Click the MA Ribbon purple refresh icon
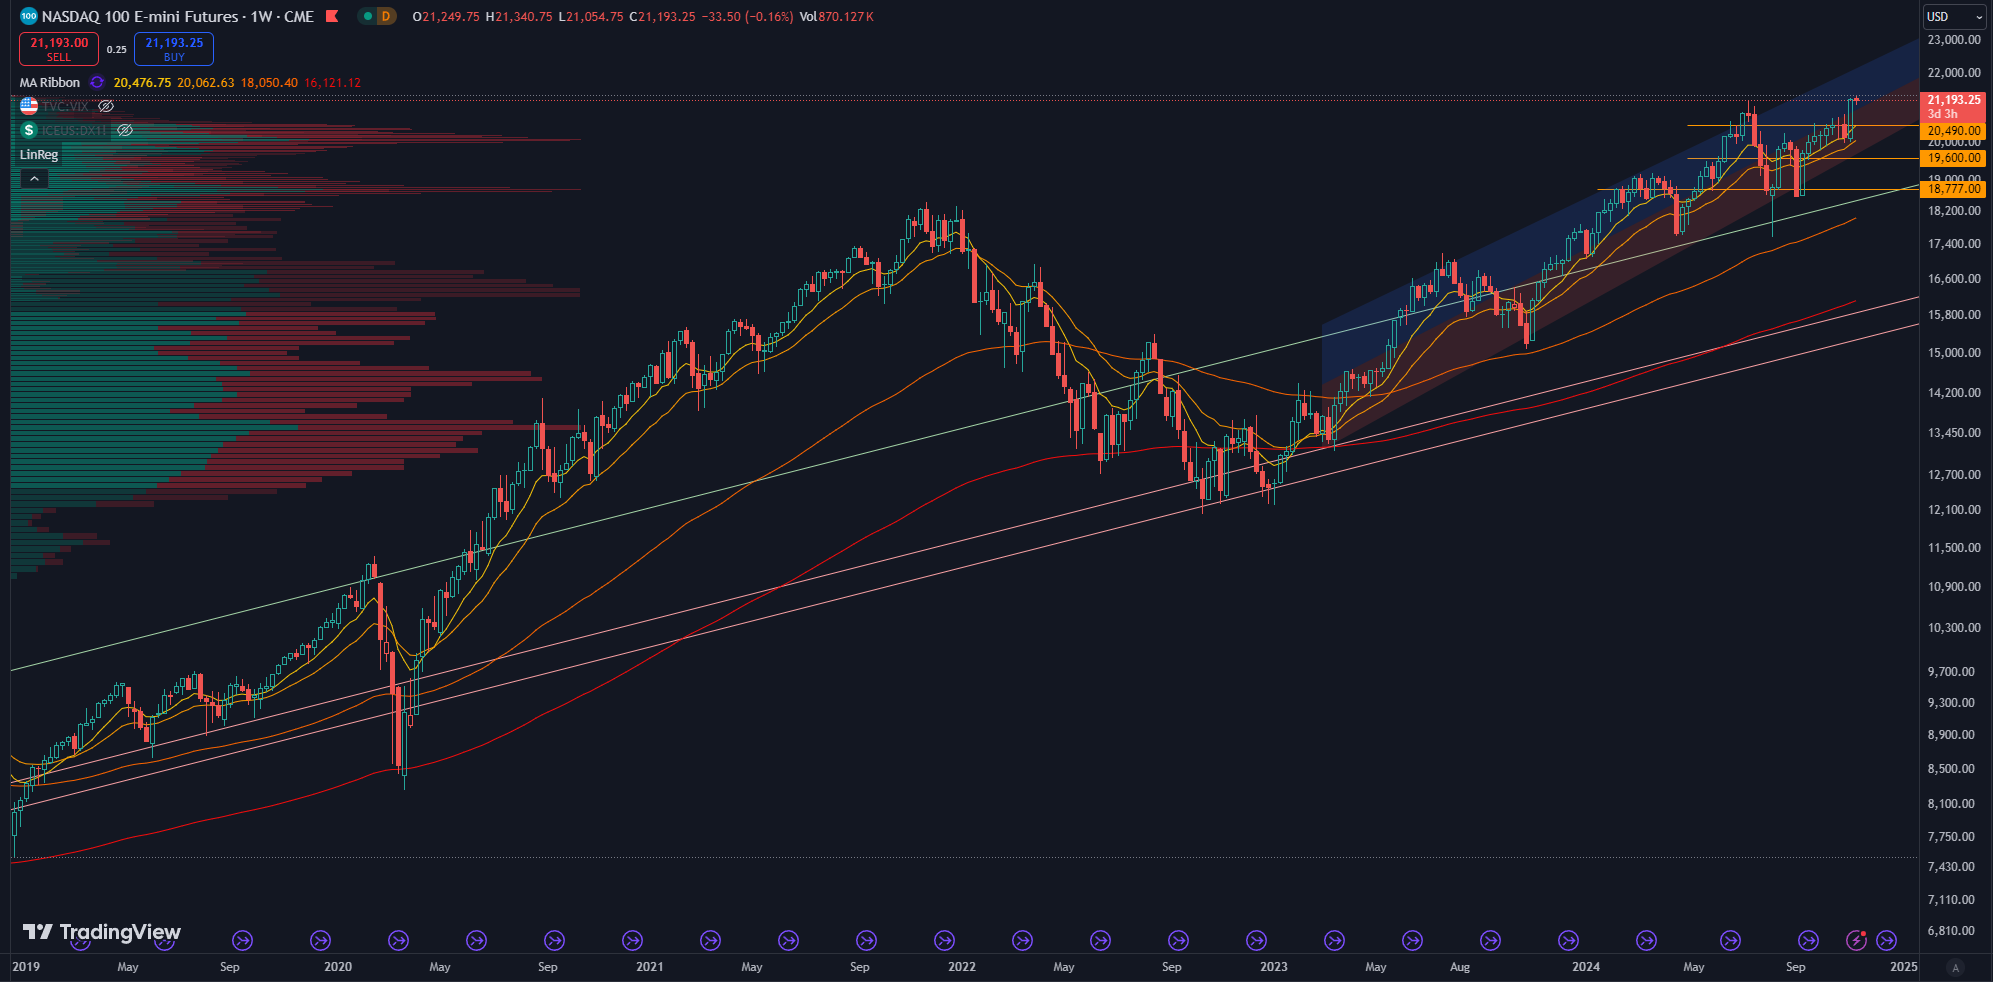This screenshot has height=982, width=1993. tap(97, 82)
